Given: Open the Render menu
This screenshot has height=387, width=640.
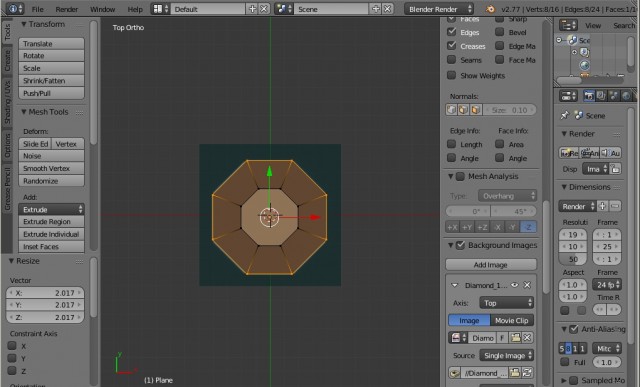Looking at the screenshot, I should pyautogui.click(x=67, y=9).
